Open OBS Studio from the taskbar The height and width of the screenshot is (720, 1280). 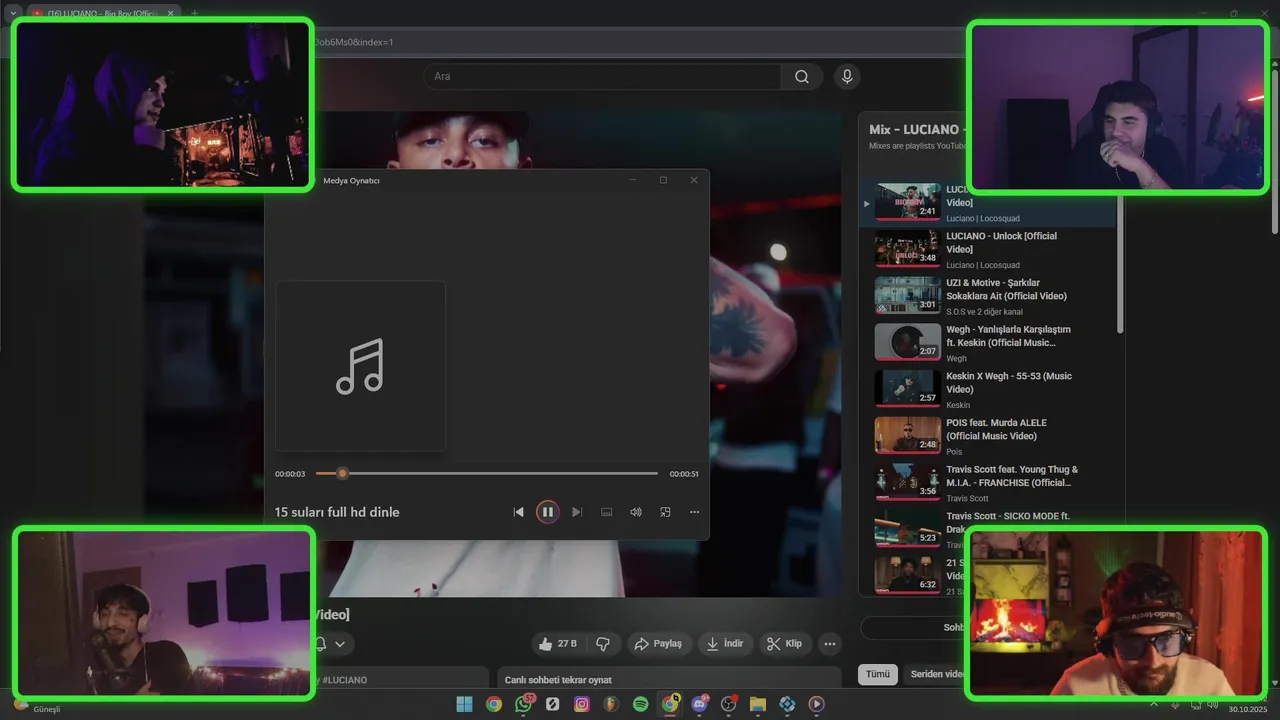[729, 704]
